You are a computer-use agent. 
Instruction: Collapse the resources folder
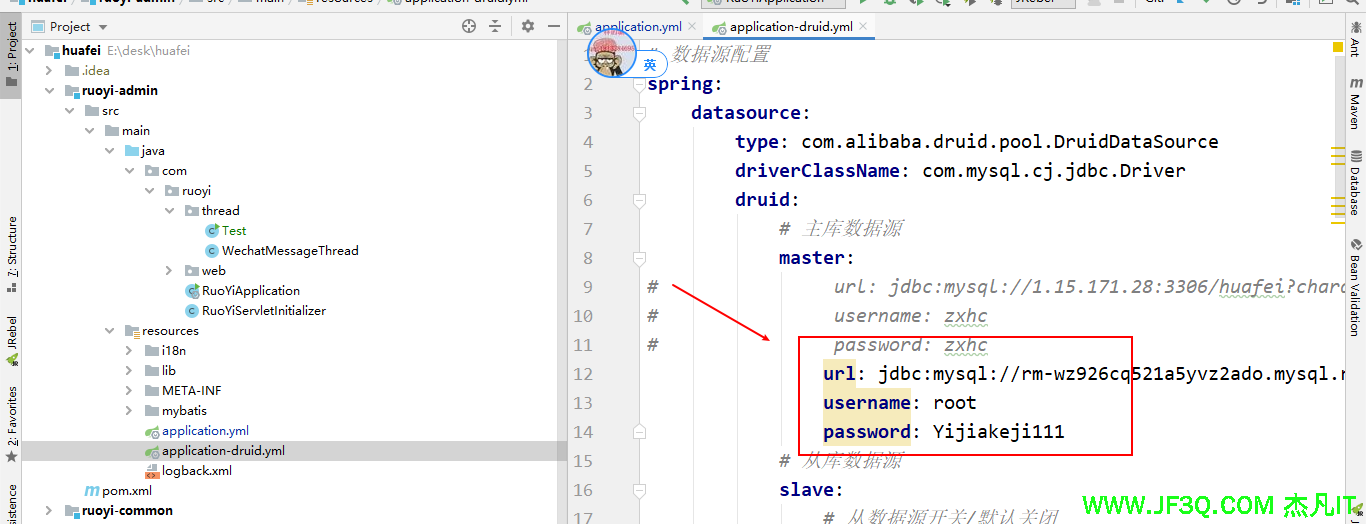(111, 331)
